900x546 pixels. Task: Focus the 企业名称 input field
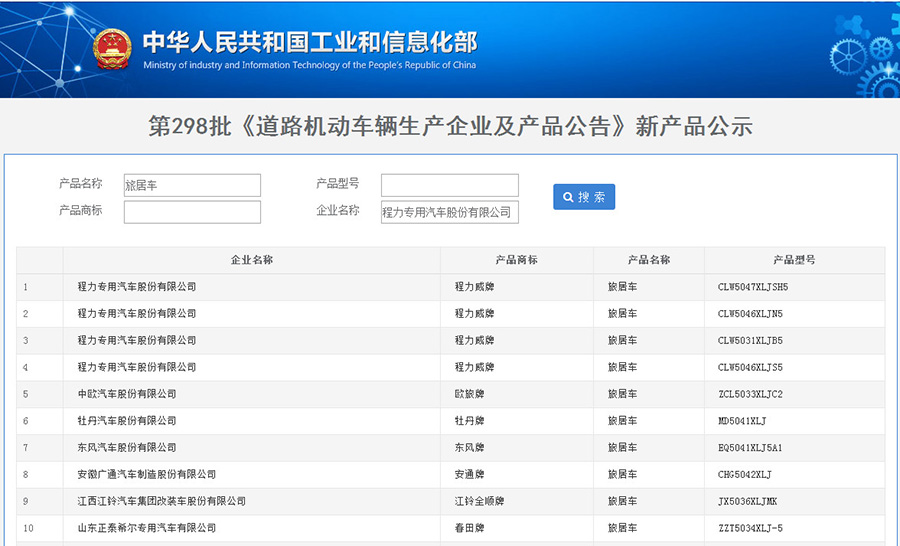click(x=449, y=212)
